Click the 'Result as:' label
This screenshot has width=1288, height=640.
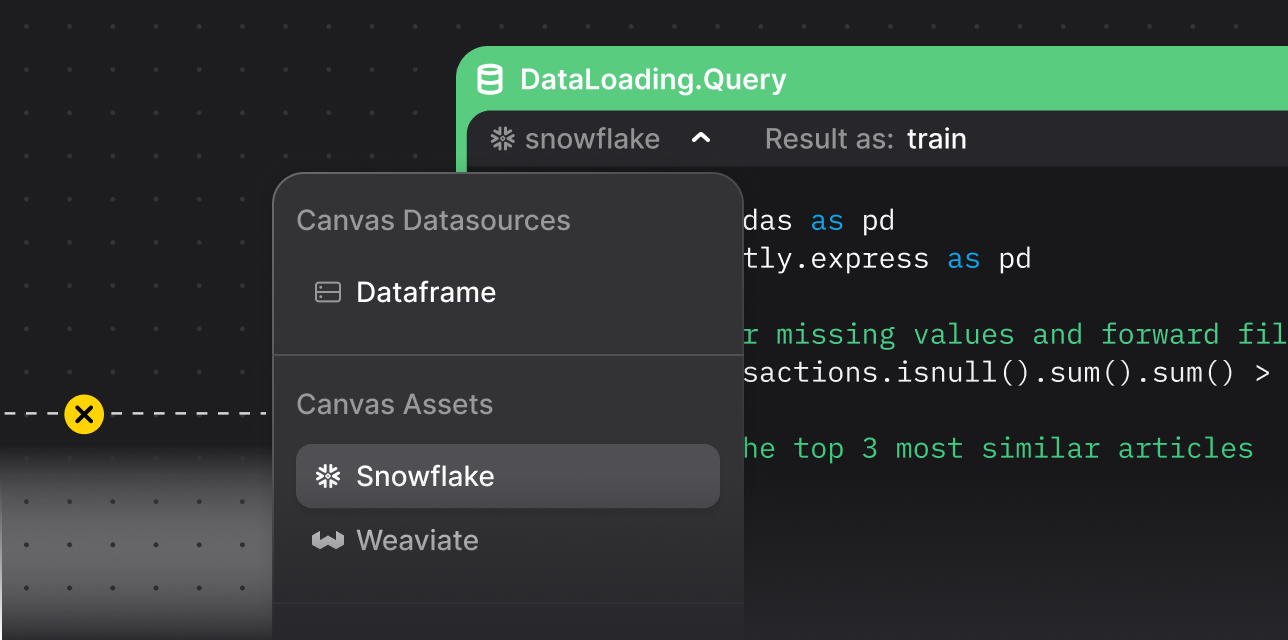(829, 139)
